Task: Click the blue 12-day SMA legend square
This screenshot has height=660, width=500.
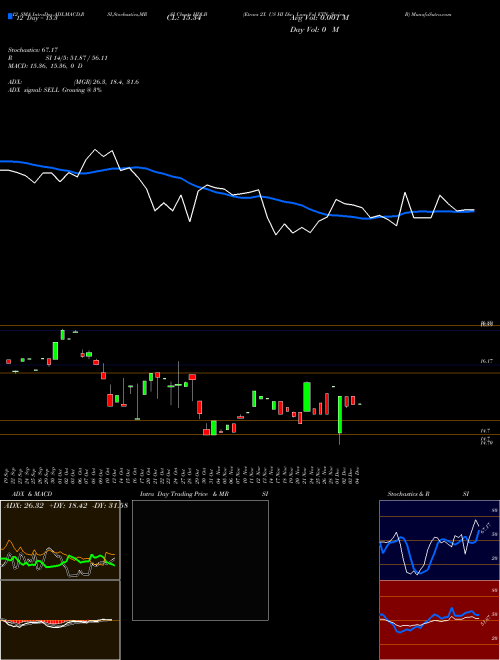Action: (x=10, y=16)
